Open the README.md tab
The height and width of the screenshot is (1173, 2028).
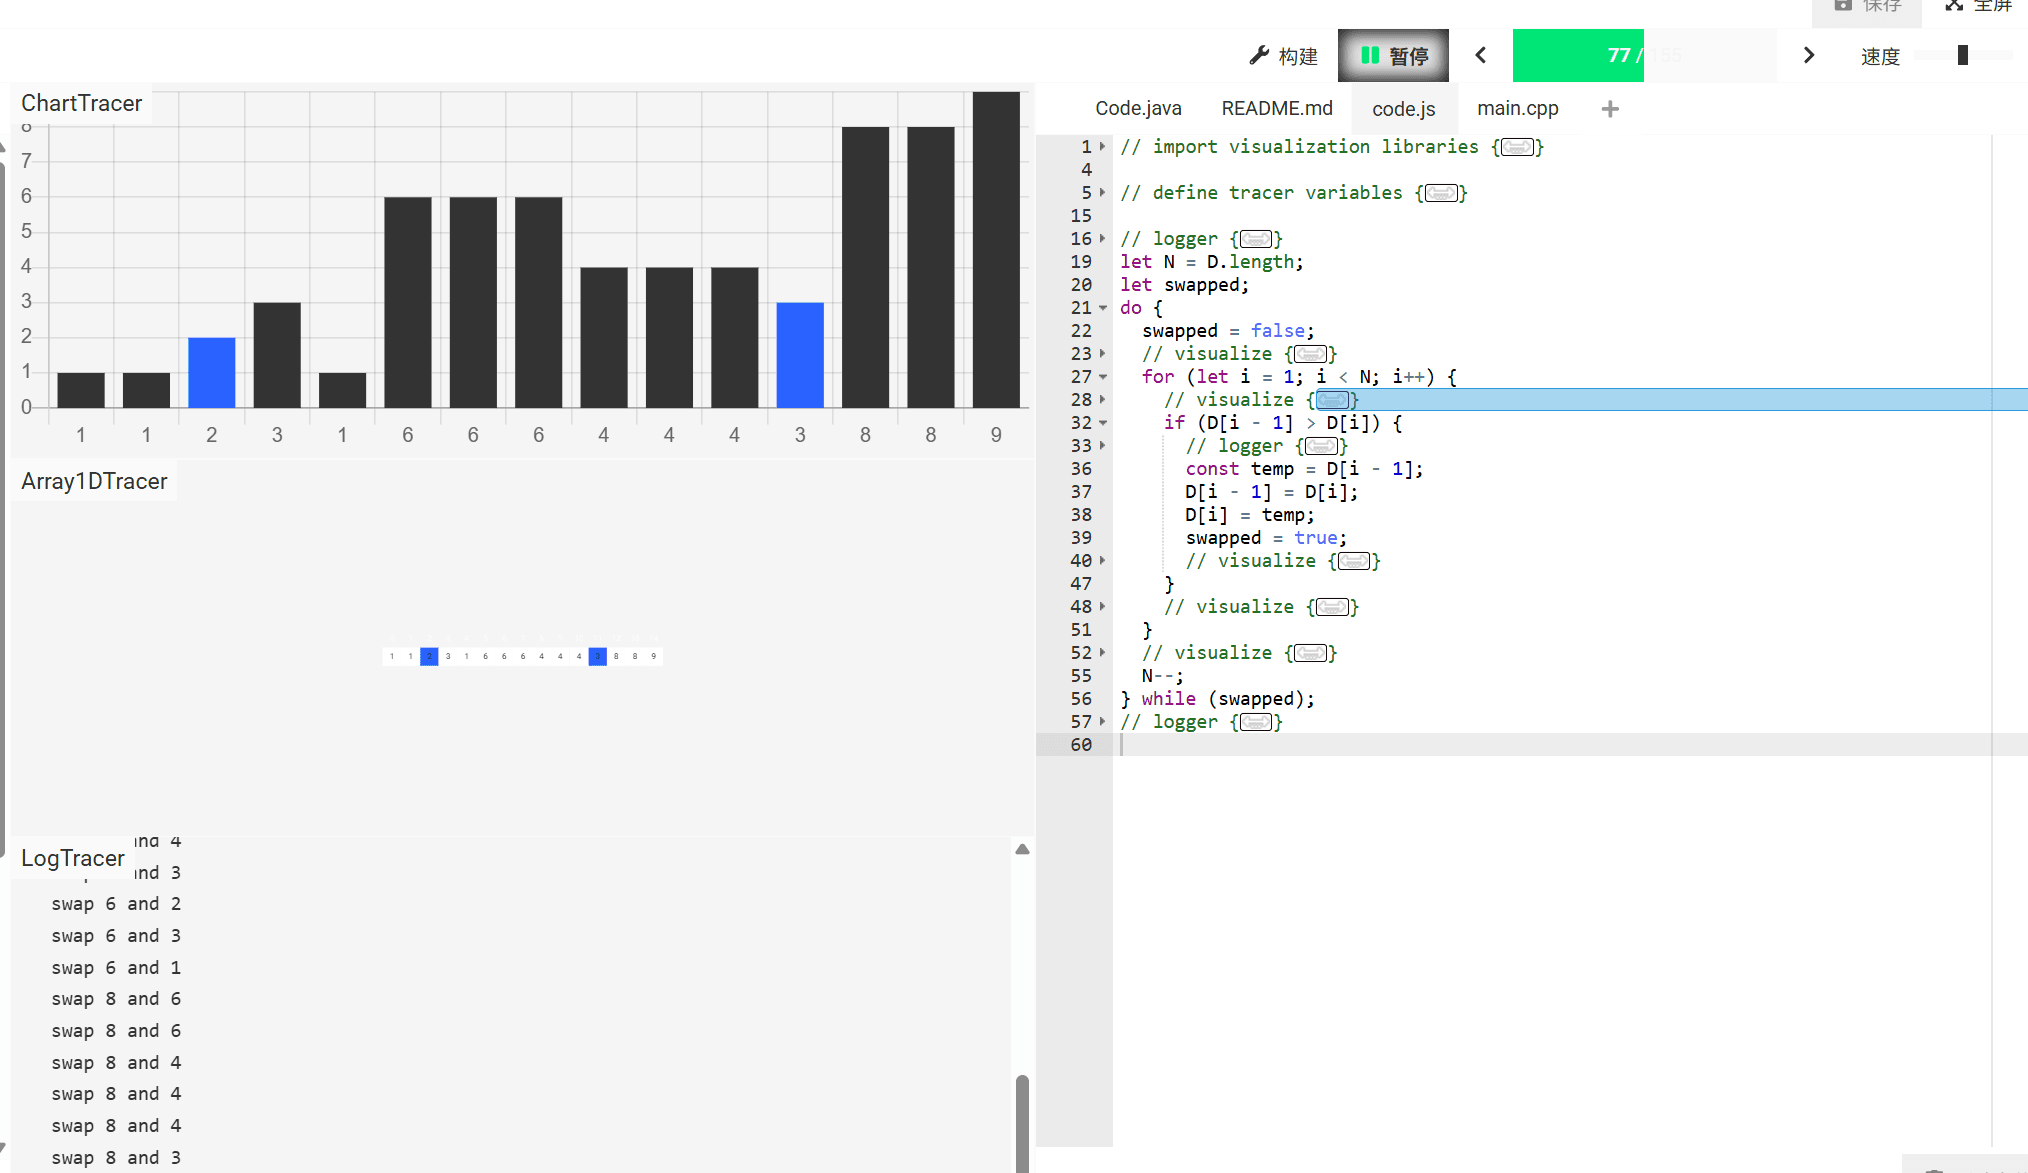(1276, 108)
